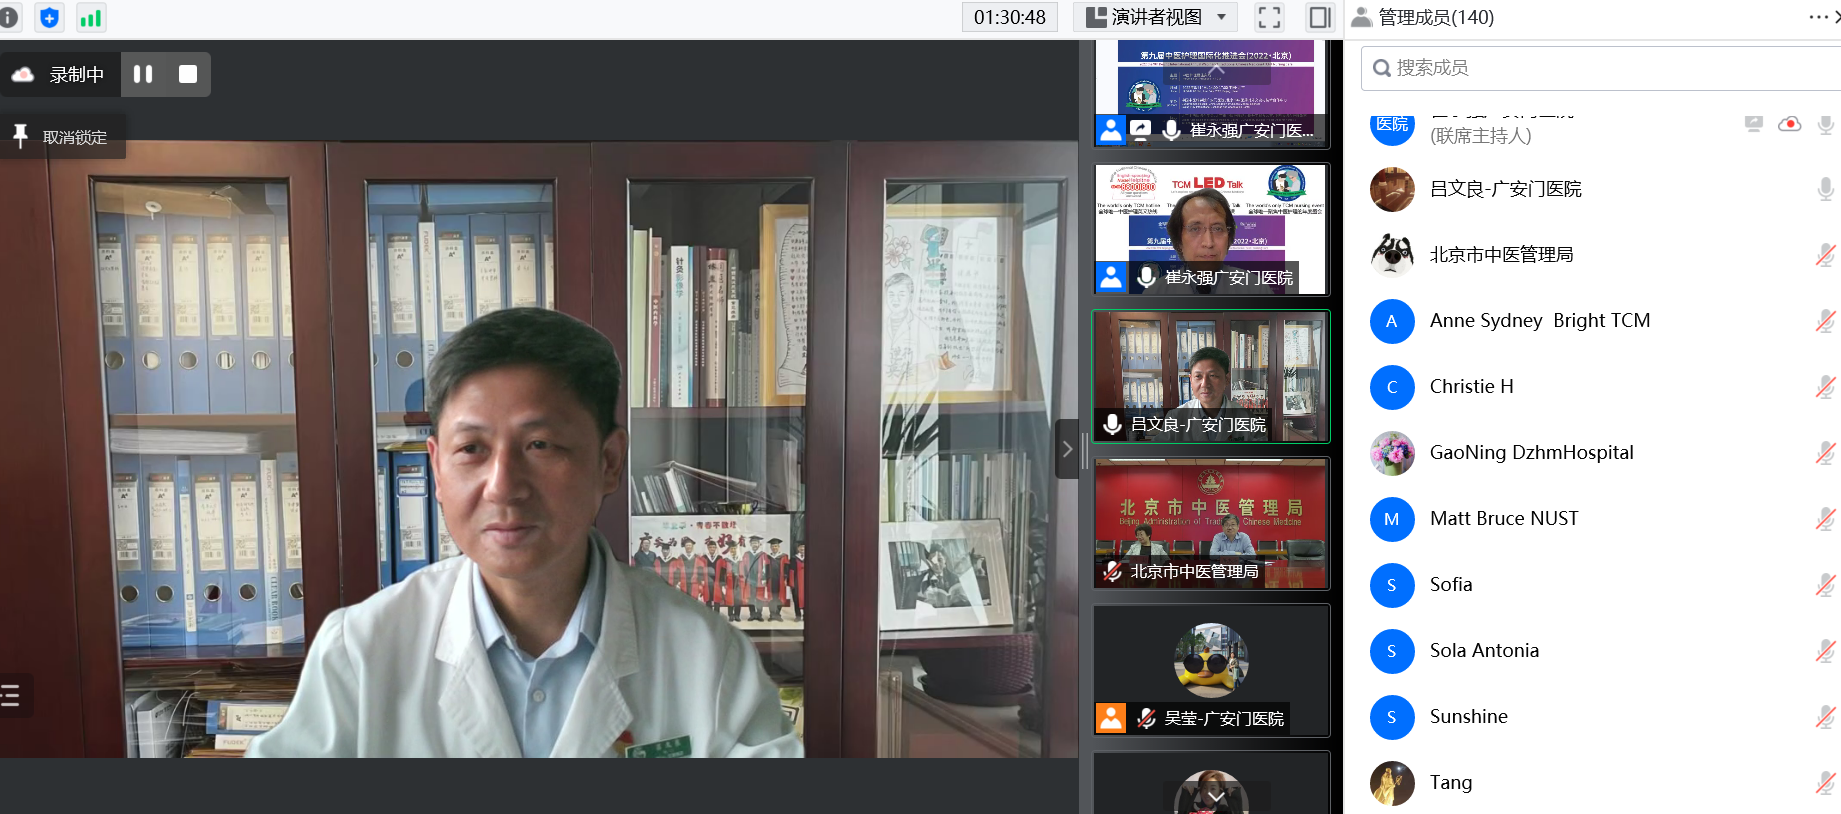1841x814 pixels.
Task: Toggle the side panel layout icon
Action: 1319,17
